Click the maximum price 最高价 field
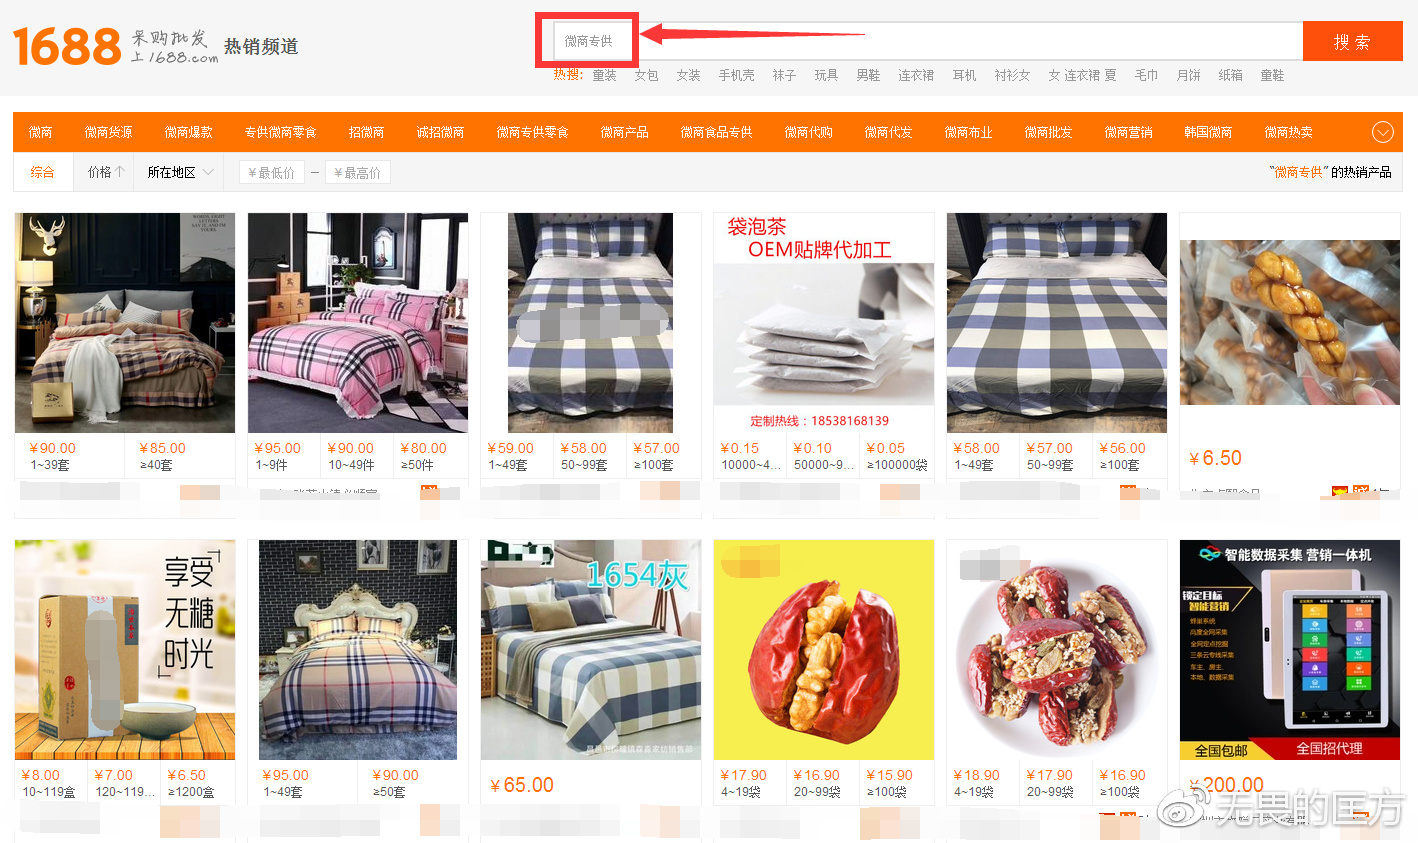The height and width of the screenshot is (843, 1418). (x=357, y=171)
